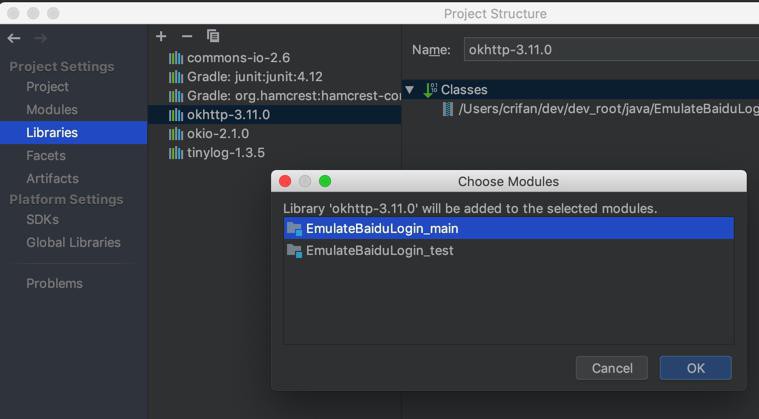Click the copy library icon
The height and width of the screenshot is (419, 759).
click(x=213, y=36)
